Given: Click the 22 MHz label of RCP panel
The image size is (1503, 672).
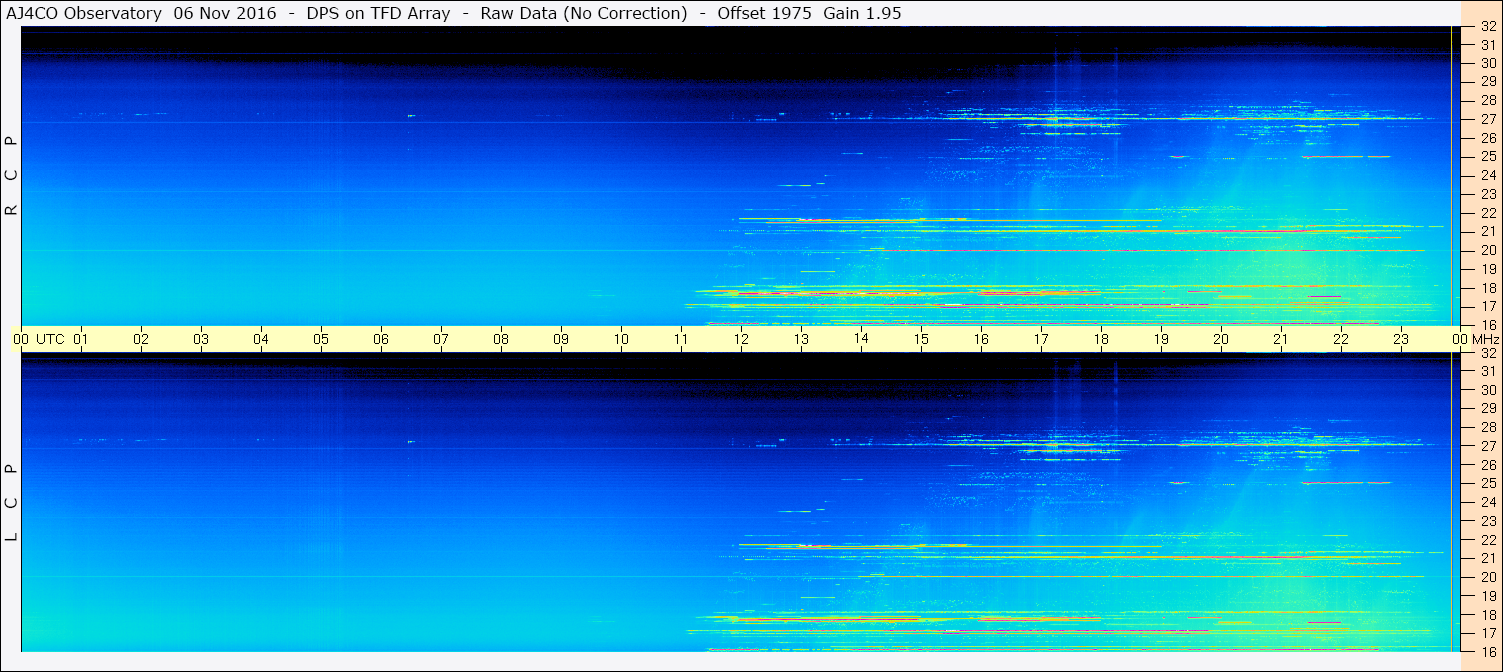Looking at the screenshot, I should point(1488,213).
